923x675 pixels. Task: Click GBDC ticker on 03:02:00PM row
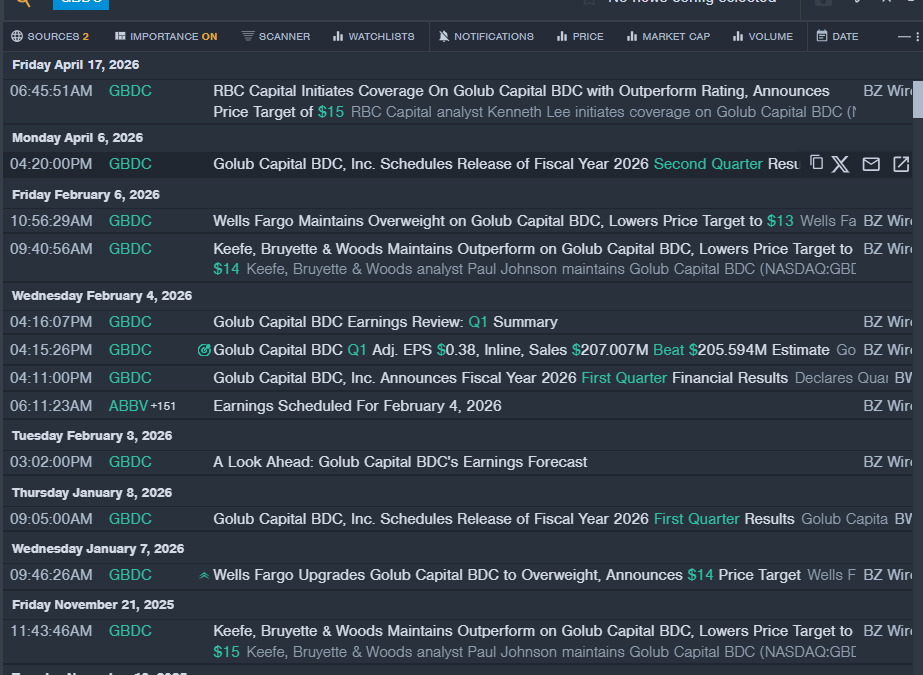point(130,462)
